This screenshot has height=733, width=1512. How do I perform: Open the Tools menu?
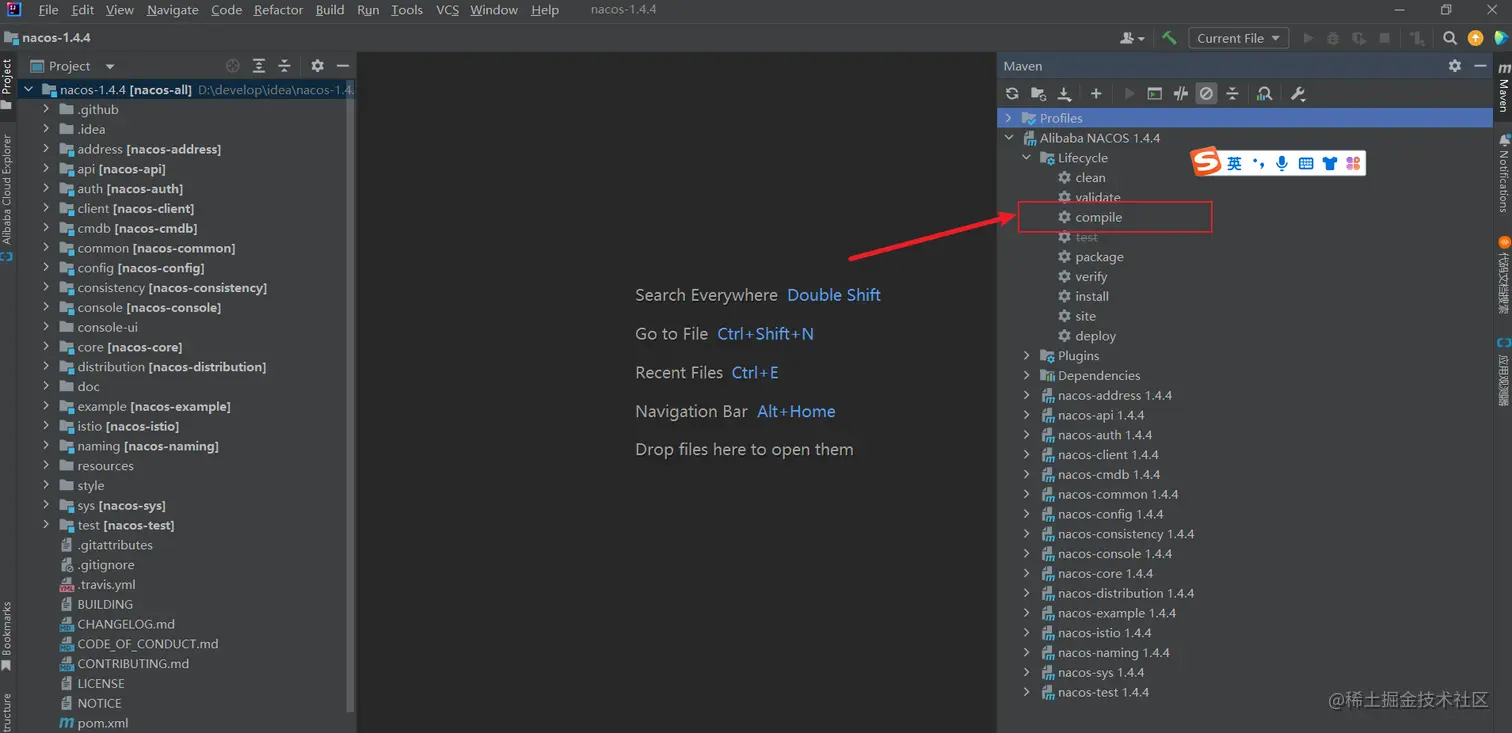(x=407, y=10)
